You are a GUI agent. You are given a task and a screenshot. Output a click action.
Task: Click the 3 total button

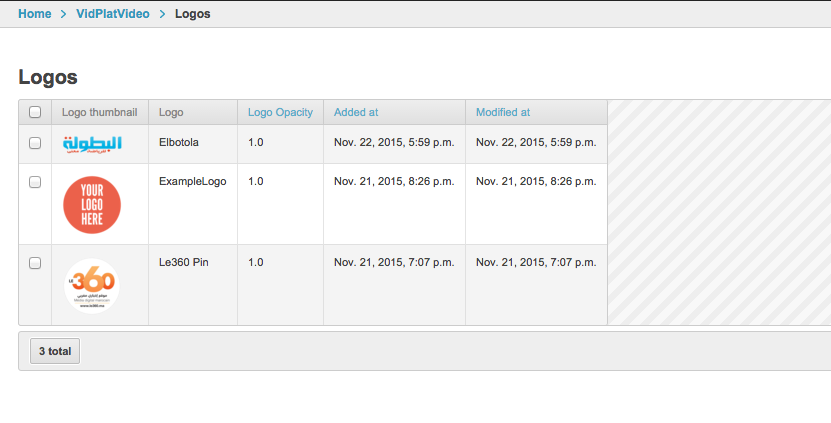click(x=55, y=352)
